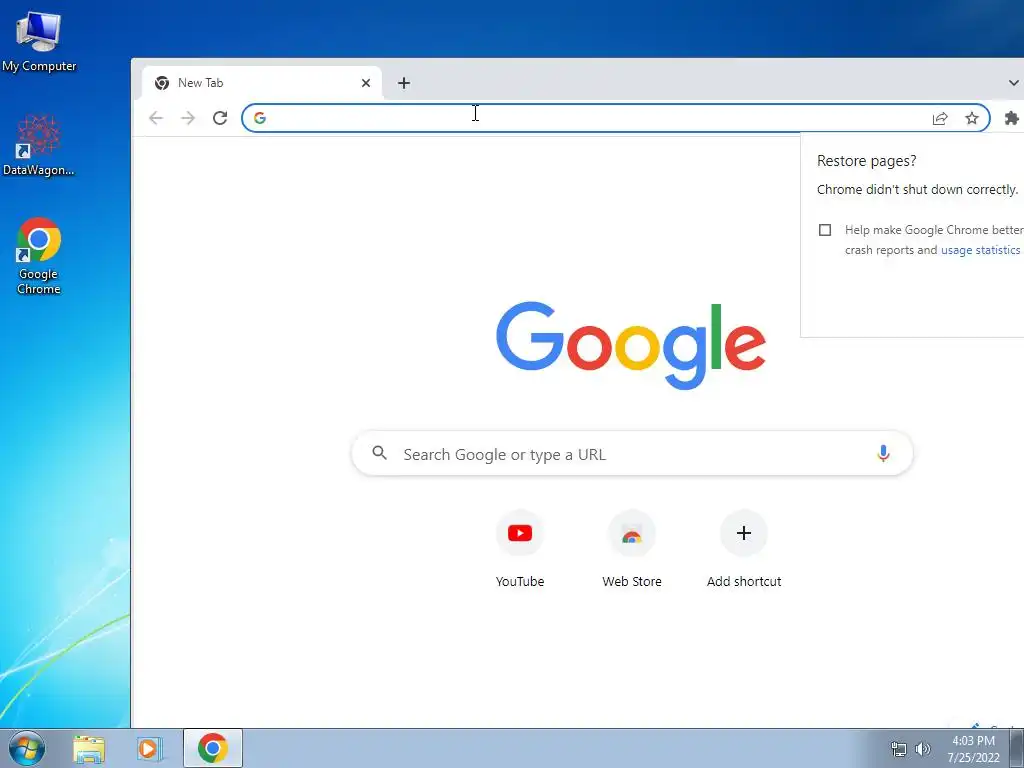The image size is (1024, 768).
Task: Click the share page icon in address bar
Action: coord(940,118)
